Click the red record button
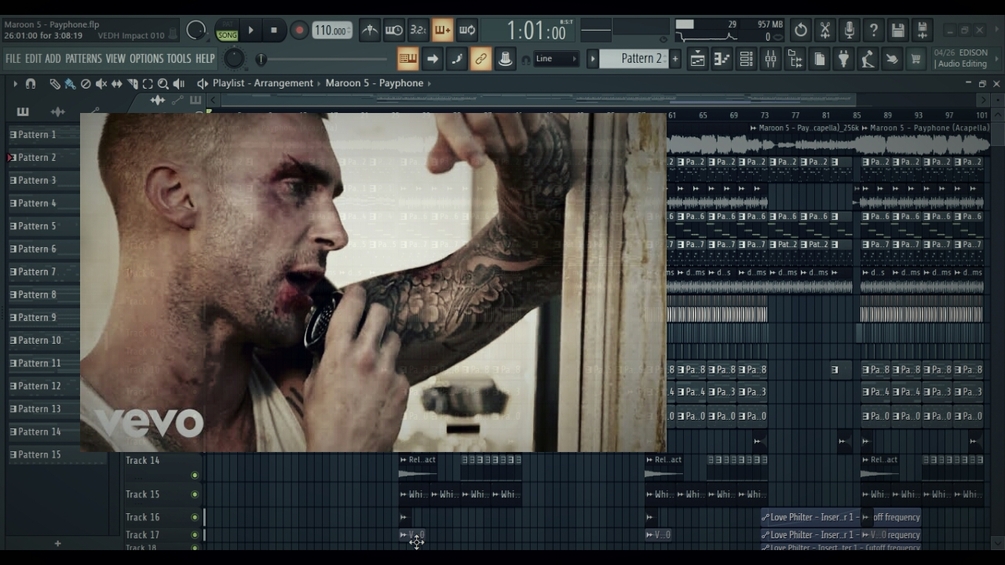 click(x=299, y=30)
